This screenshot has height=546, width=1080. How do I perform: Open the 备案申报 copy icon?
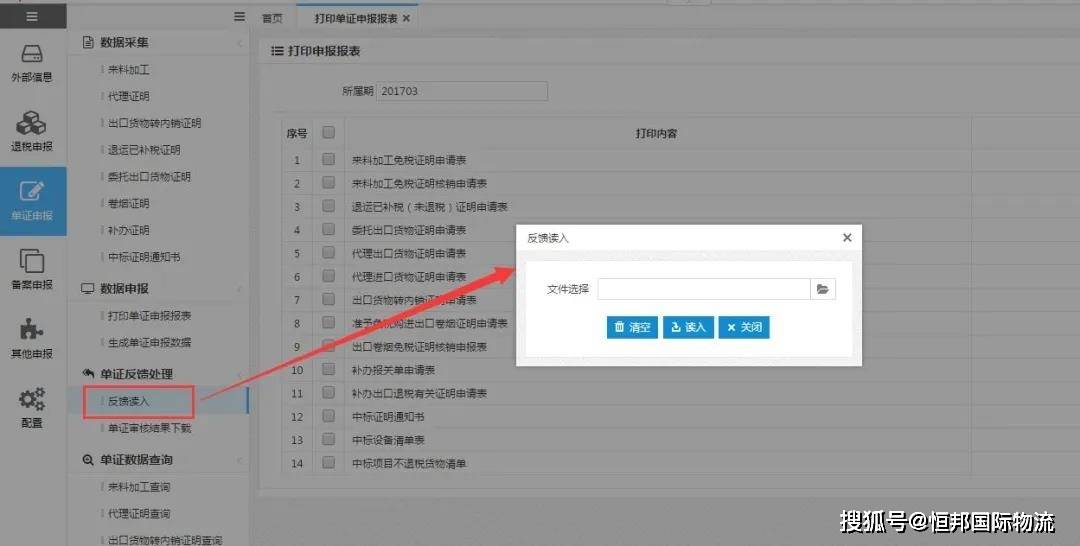point(32,261)
